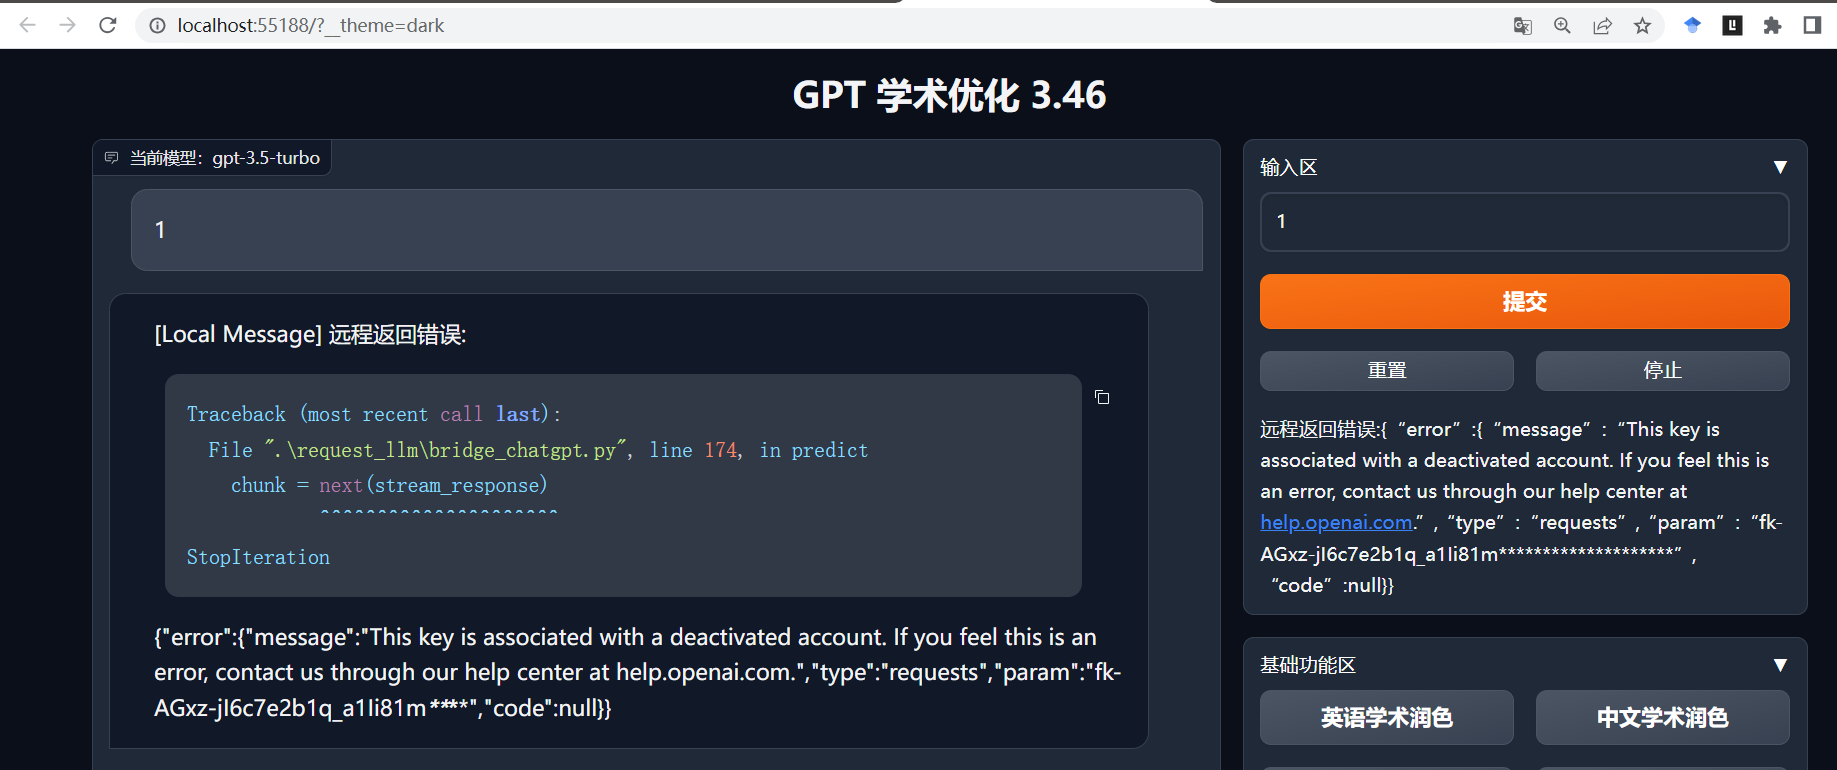Click the [Local Message] 远程返回错误 text
Screen dimensions: 1837x770
tap(310, 334)
